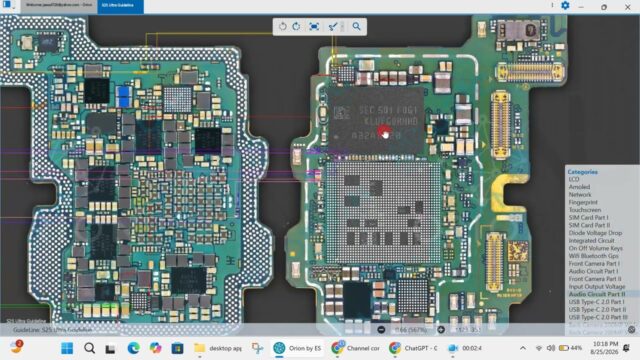Click the blue capacitor component on left board
The image size is (640, 360).
pyautogui.click(x=124, y=97)
